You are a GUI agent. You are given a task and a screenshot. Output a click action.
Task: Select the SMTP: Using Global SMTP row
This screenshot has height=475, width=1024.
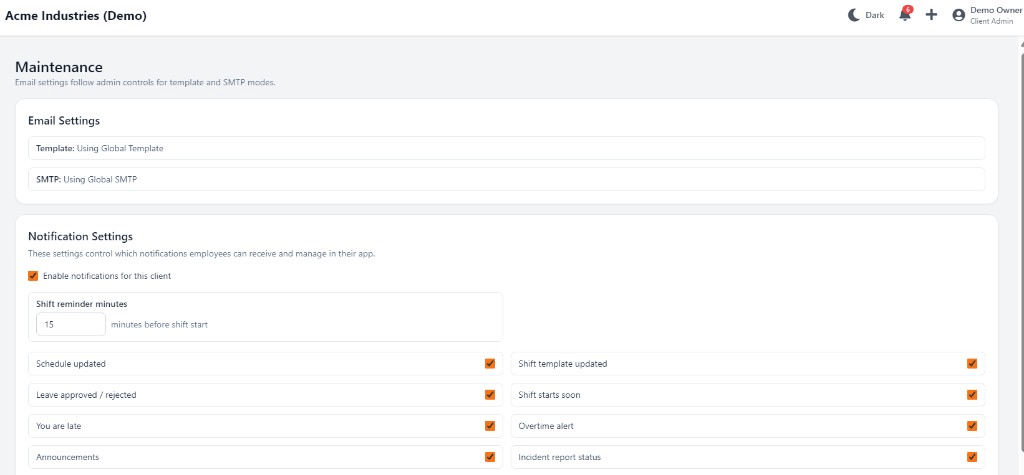tap(506, 179)
